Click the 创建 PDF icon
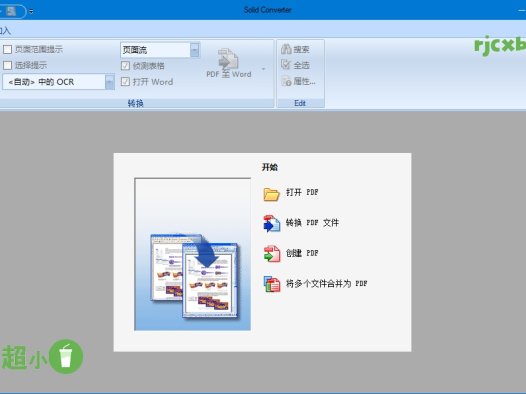 pyautogui.click(x=271, y=254)
